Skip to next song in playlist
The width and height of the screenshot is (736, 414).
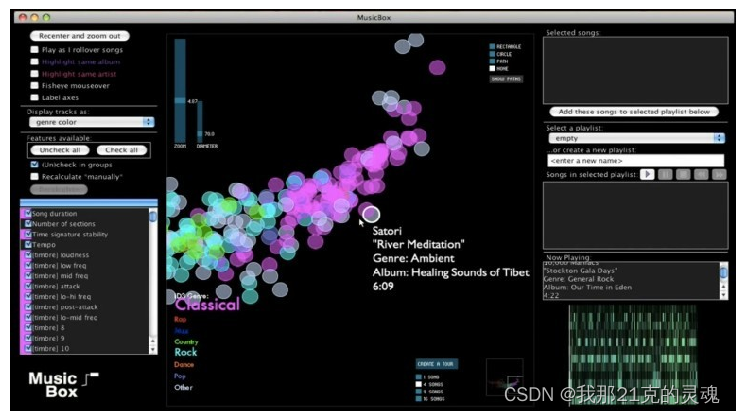pyautogui.click(x=719, y=174)
